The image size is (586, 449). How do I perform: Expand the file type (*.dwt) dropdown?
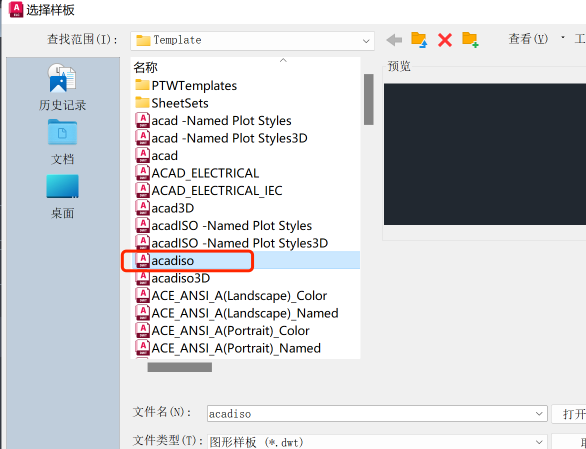point(377,442)
